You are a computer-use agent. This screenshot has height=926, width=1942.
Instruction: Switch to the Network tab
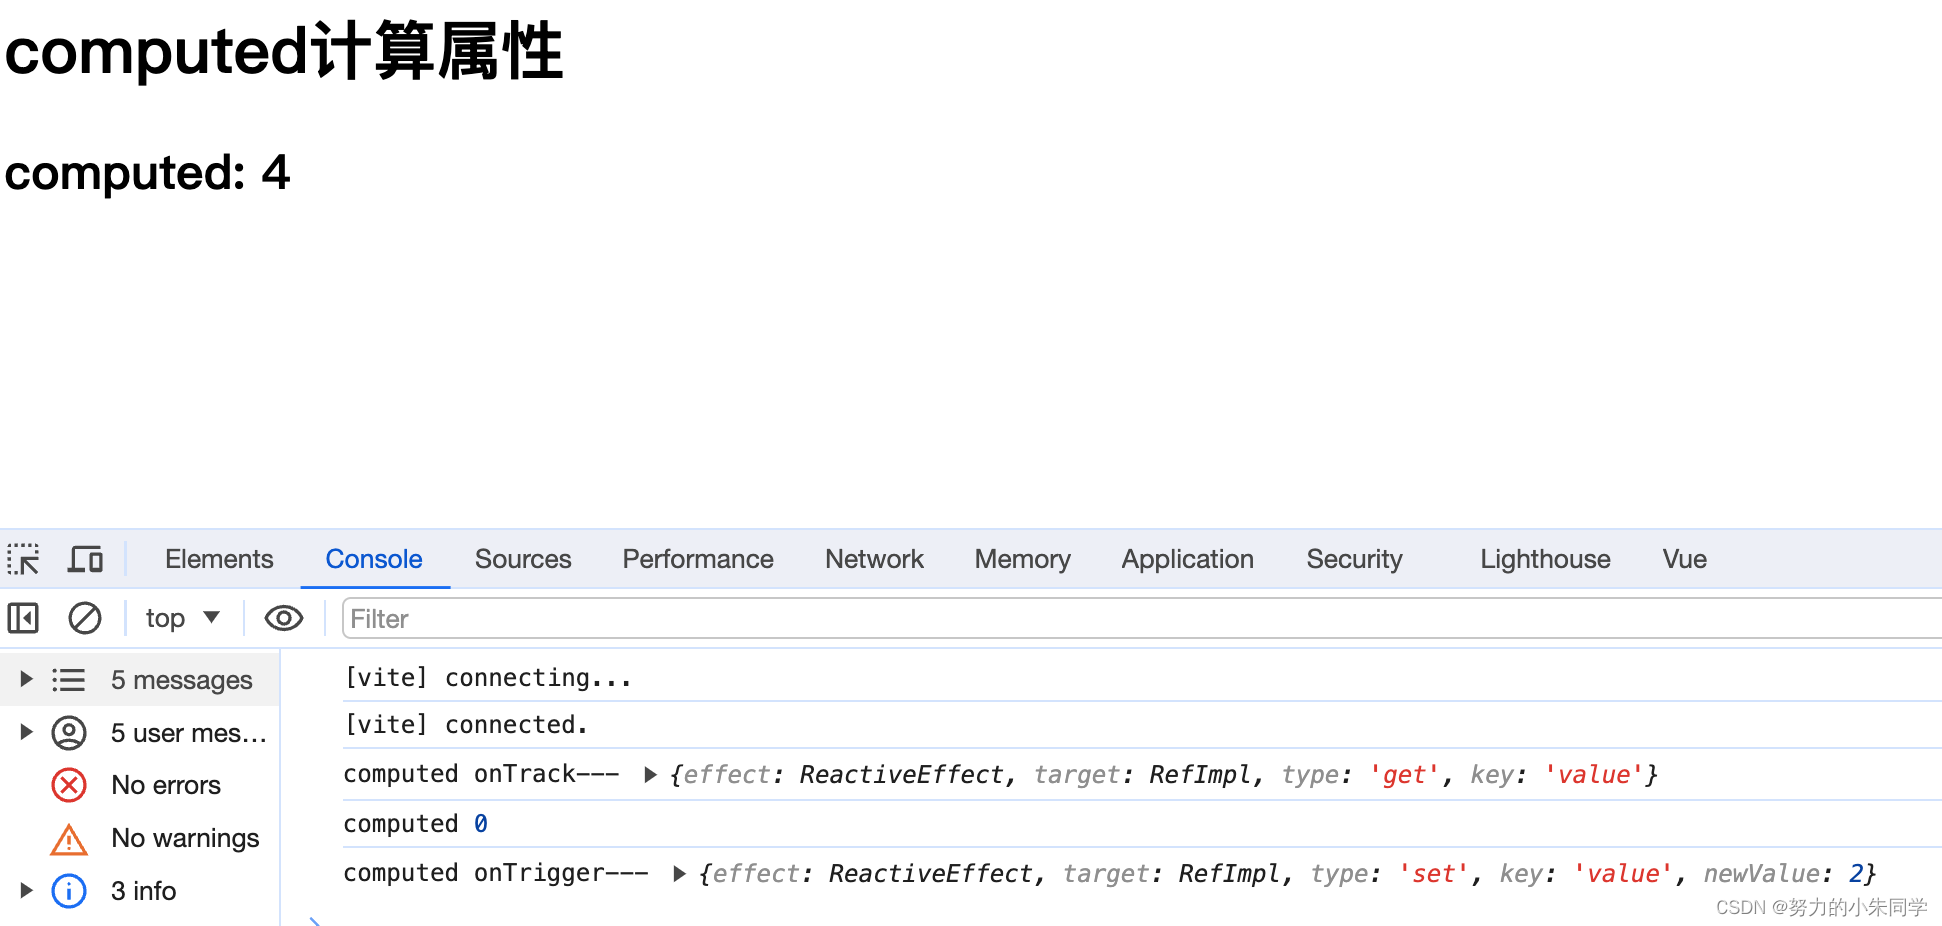point(874,559)
